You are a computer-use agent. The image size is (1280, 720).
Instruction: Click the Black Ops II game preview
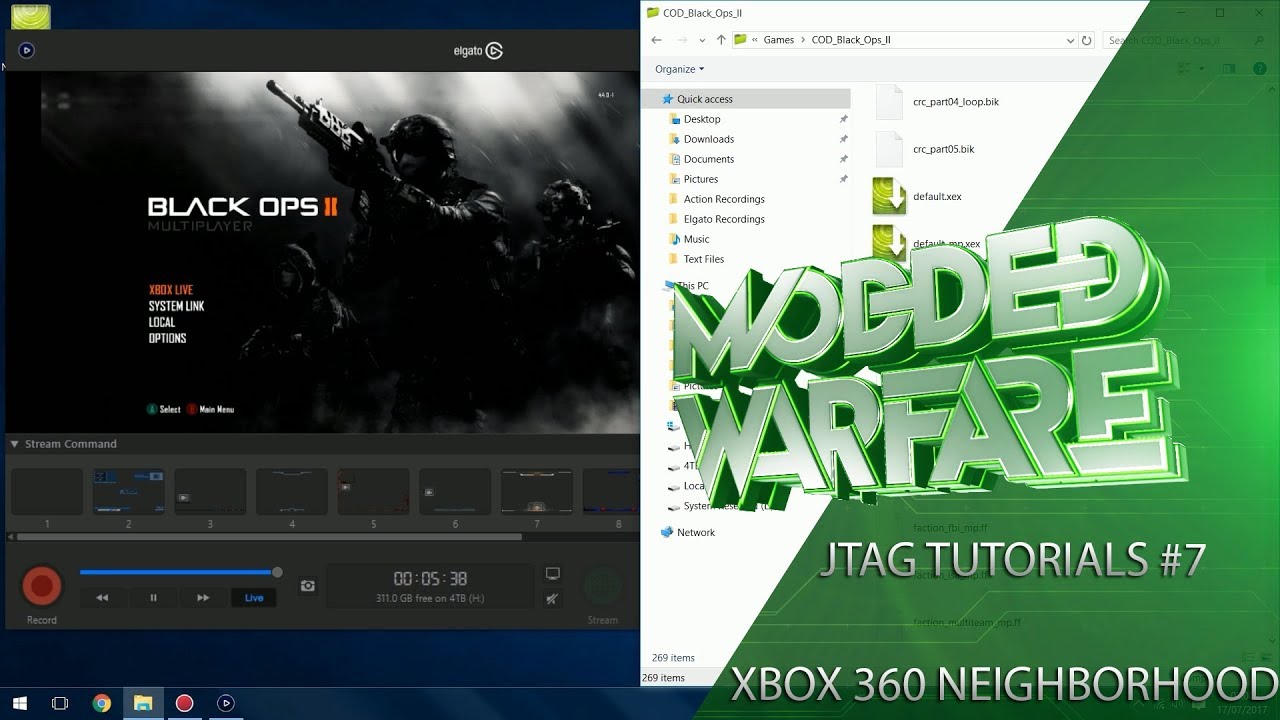(x=340, y=252)
